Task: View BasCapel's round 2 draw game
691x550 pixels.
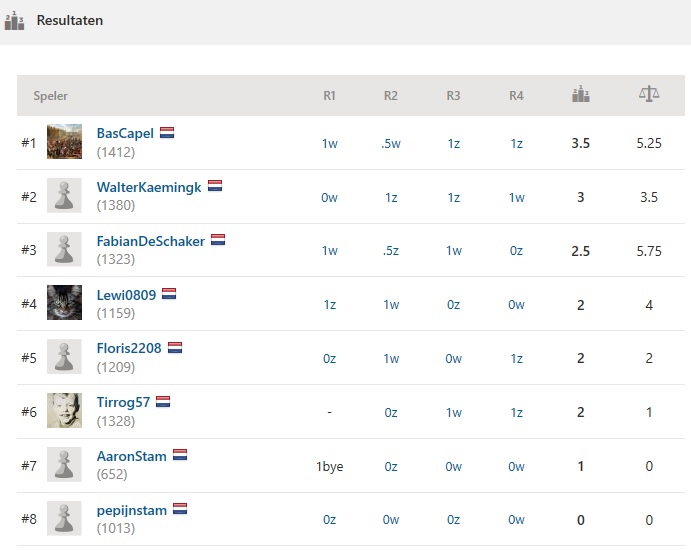Action: pos(391,144)
